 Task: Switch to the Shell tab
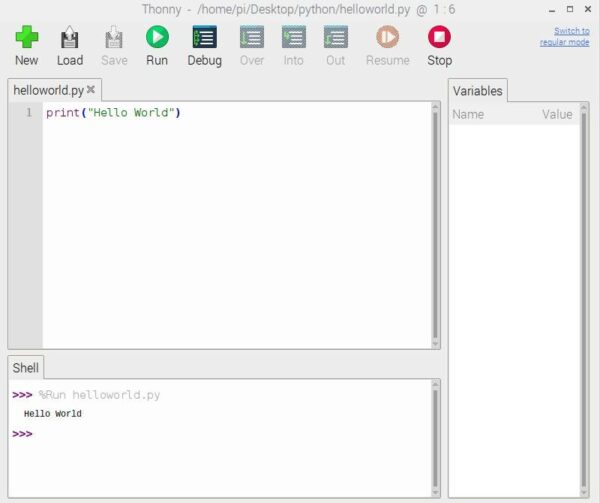pyautogui.click(x=26, y=368)
